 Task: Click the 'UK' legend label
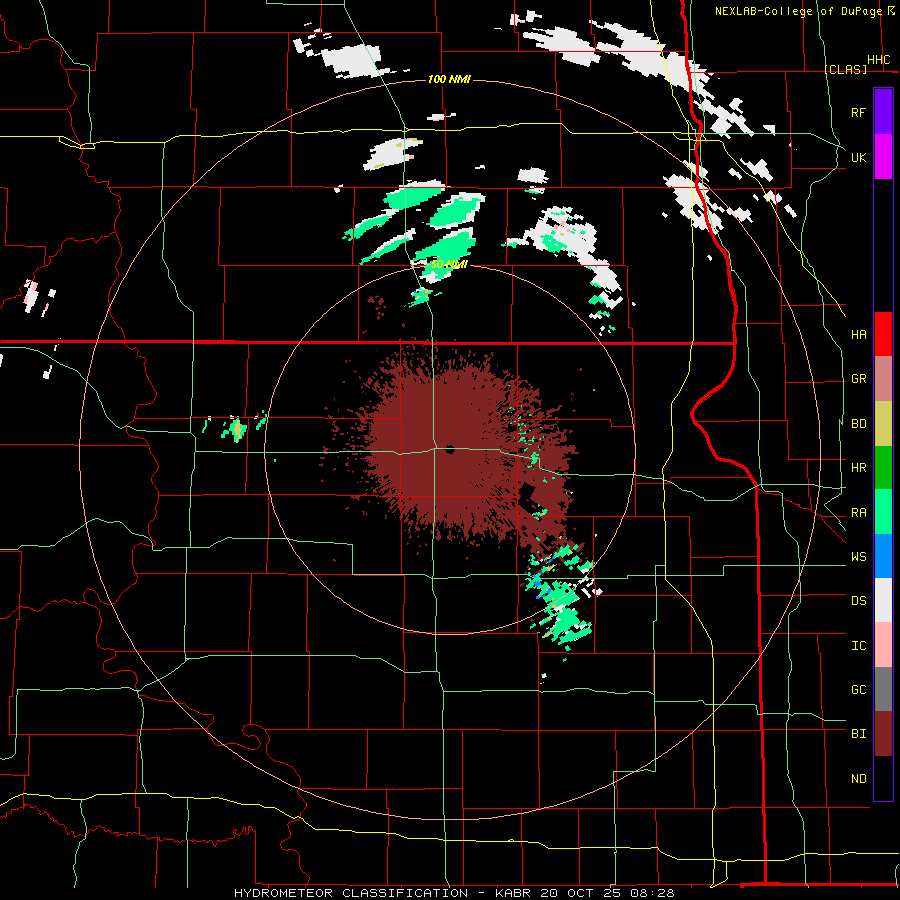858,157
